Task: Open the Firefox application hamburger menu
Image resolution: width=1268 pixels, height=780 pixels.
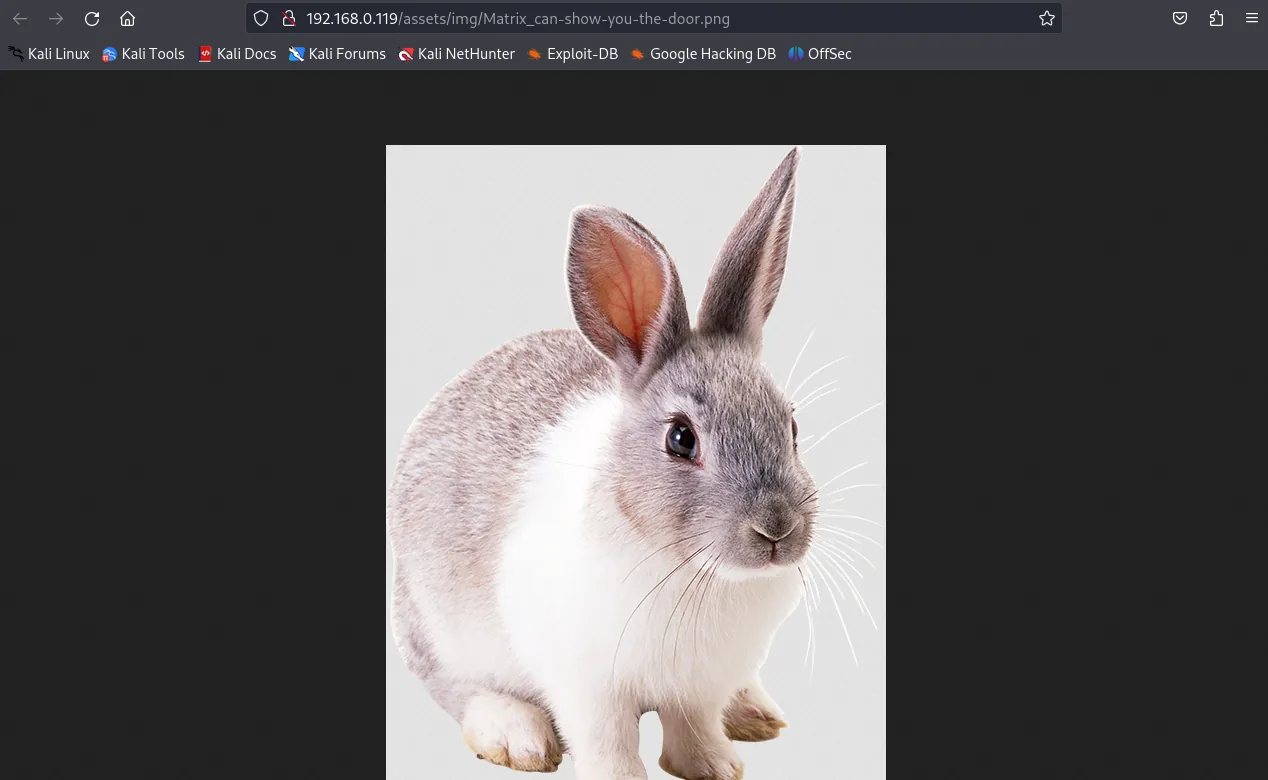Action: pyautogui.click(x=1252, y=18)
